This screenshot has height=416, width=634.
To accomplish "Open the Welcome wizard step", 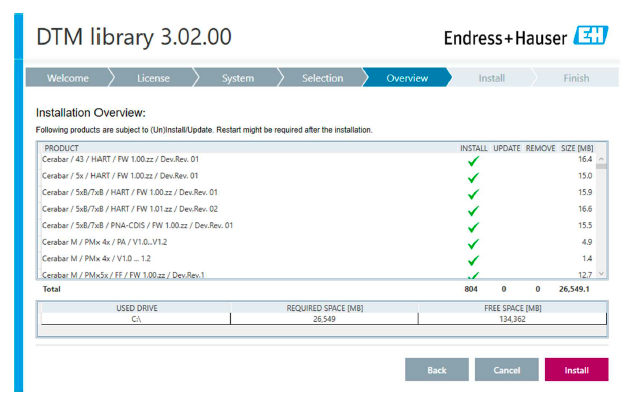I will [x=68, y=78].
